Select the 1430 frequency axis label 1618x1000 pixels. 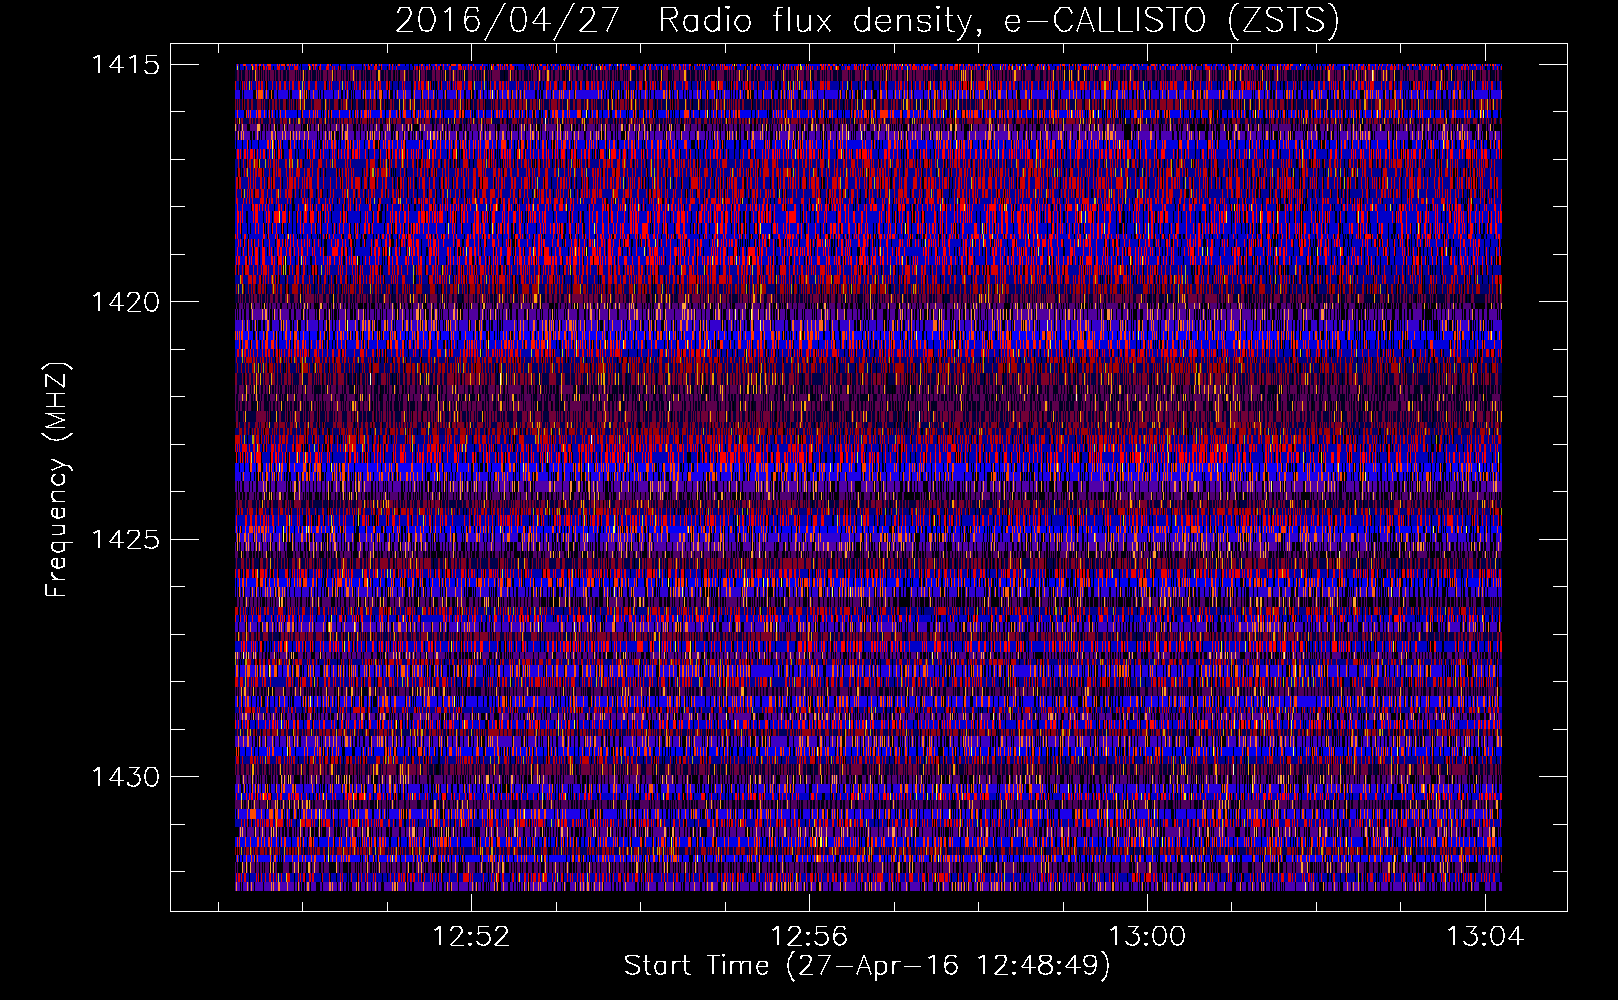click(x=125, y=777)
